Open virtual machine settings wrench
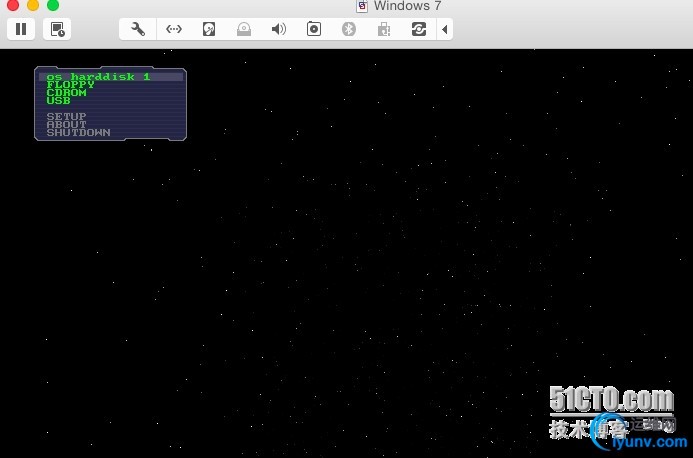Image resolution: width=693 pixels, height=458 pixels. point(138,29)
